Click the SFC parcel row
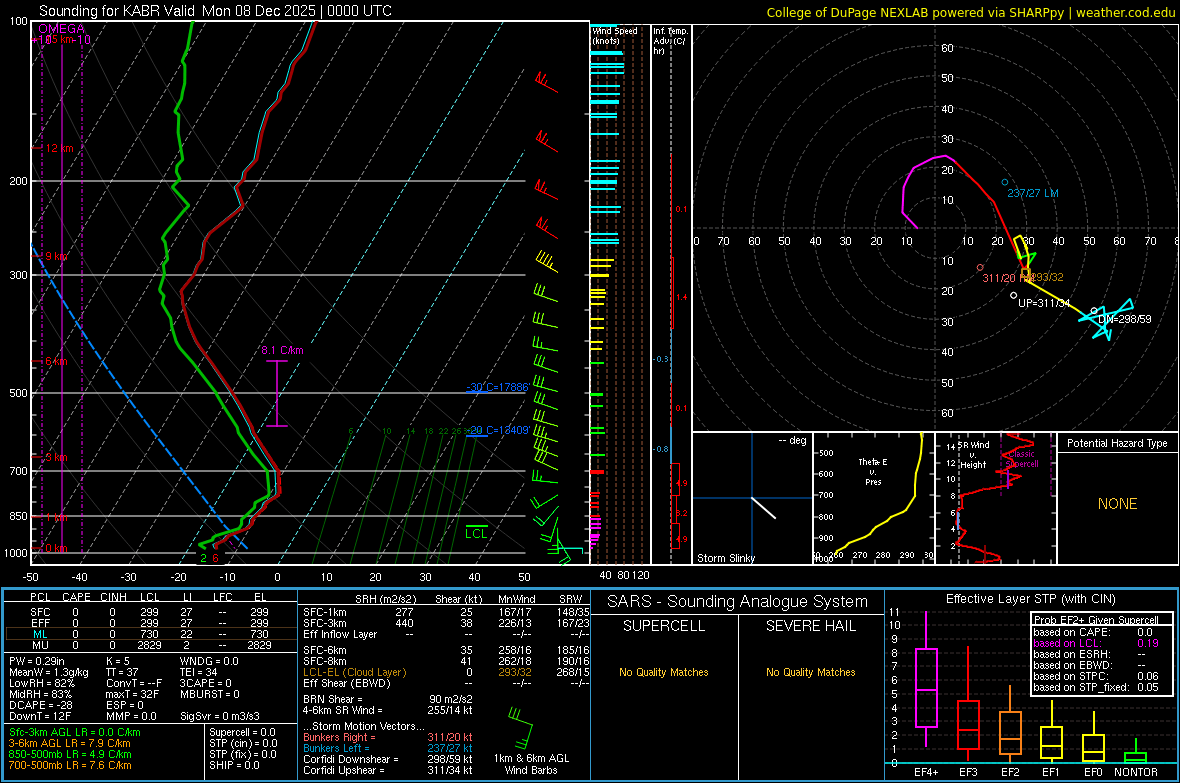 pyautogui.click(x=149, y=612)
